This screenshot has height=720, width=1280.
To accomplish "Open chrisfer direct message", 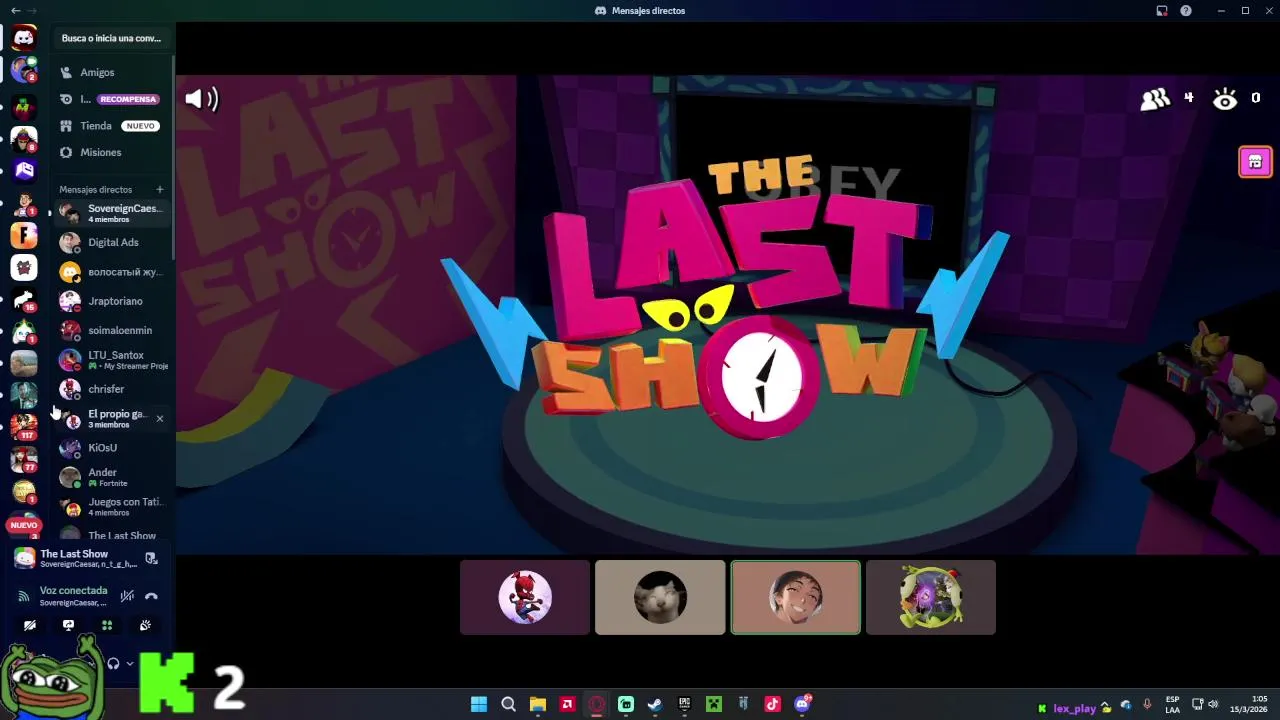I will coord(112,389).
